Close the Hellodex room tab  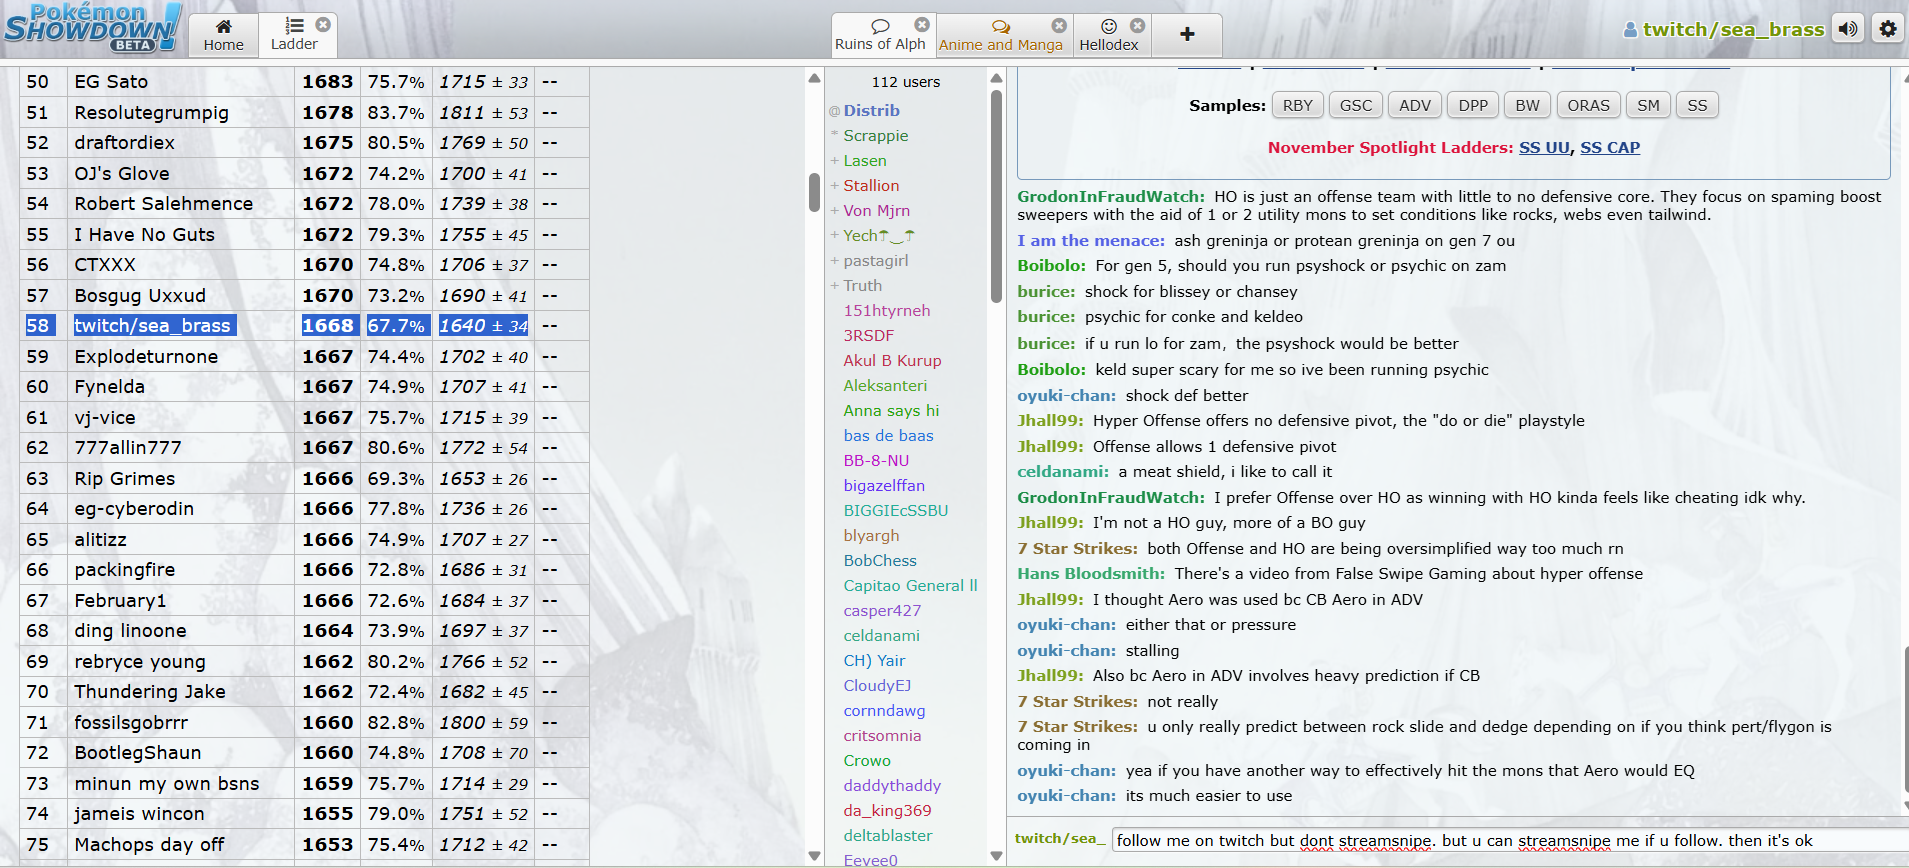click(1137, 25)
